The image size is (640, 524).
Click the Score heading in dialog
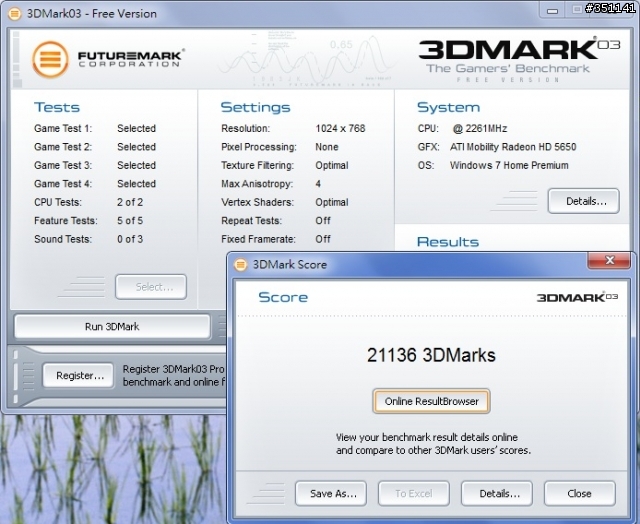tap(283, 297)
